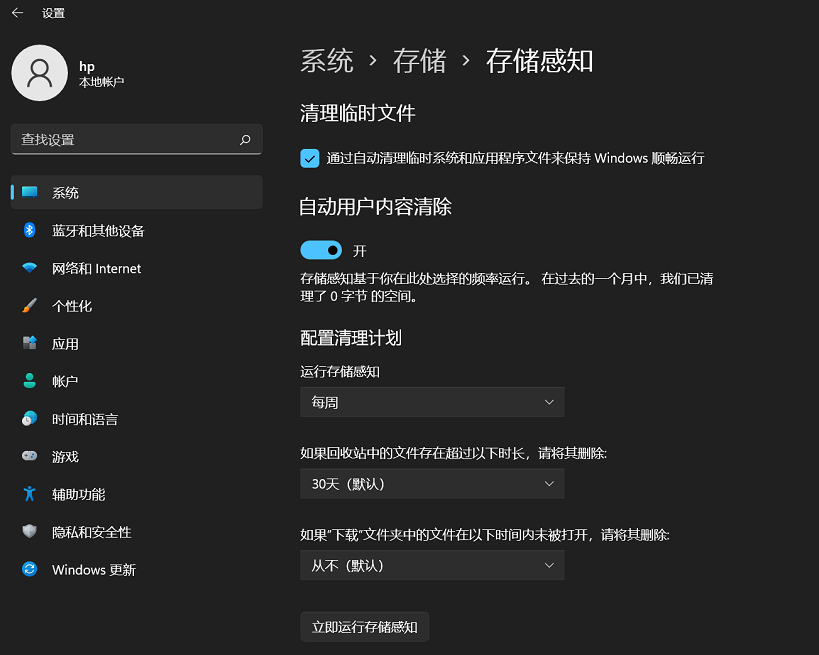Select 系统 in the sidebar

(137, 192)
